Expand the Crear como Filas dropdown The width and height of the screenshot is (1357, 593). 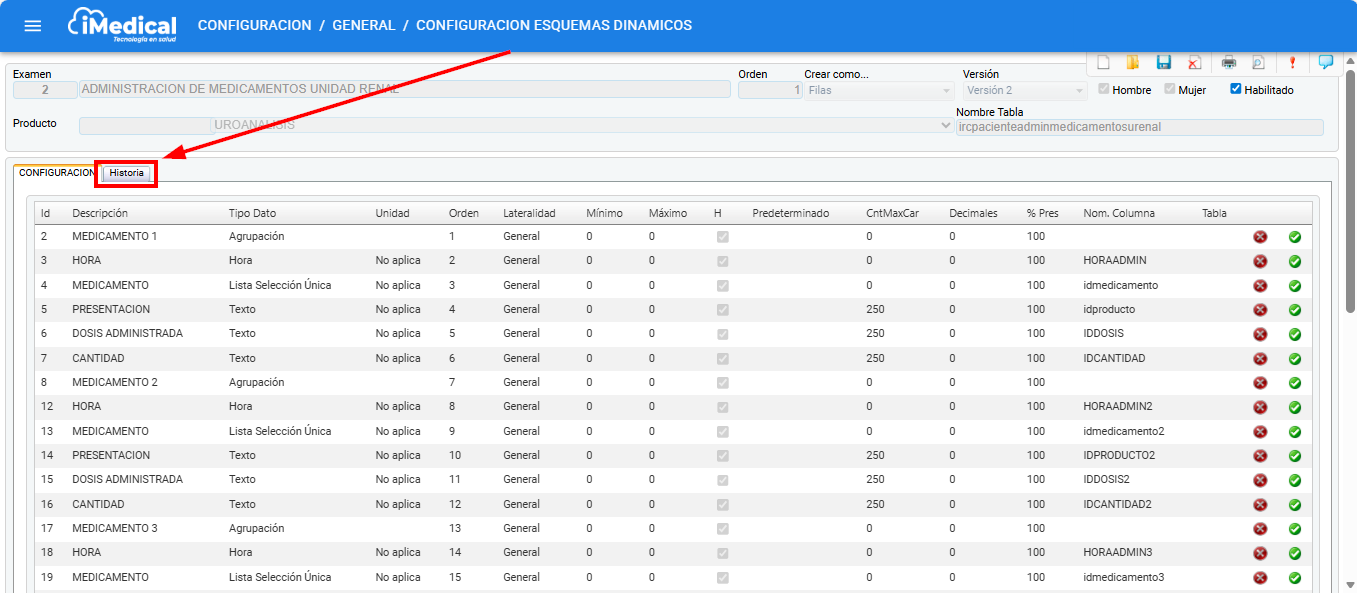[946, 91]
